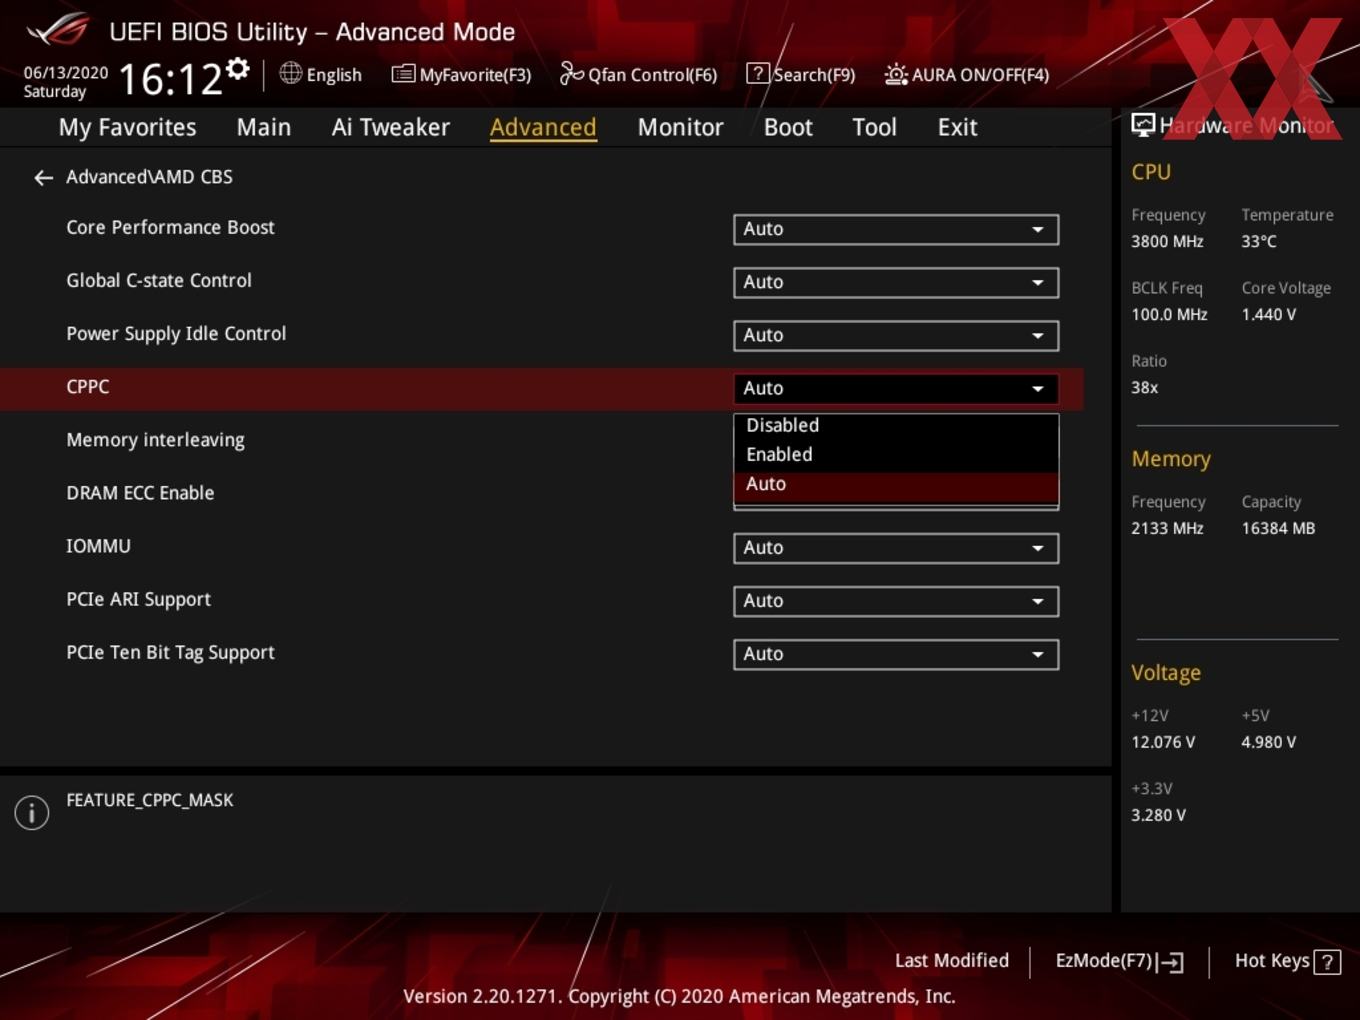1360x1020 pixels.
Task: Click the 12.076 V reading
Action: (1163, 742)
